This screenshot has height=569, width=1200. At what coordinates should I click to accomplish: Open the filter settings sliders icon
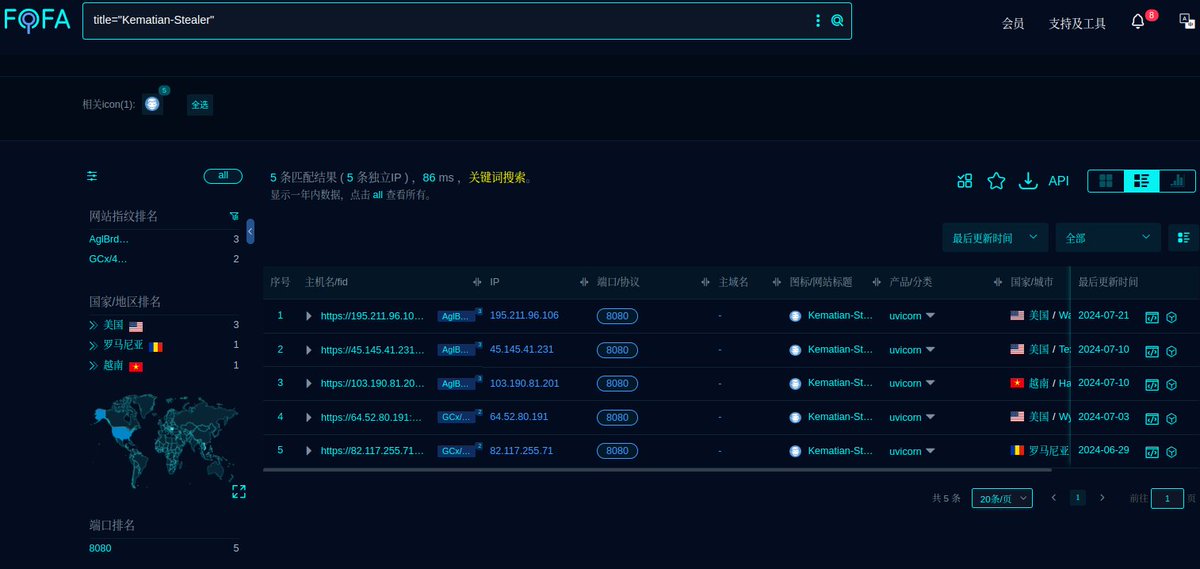tap(92, 176)
